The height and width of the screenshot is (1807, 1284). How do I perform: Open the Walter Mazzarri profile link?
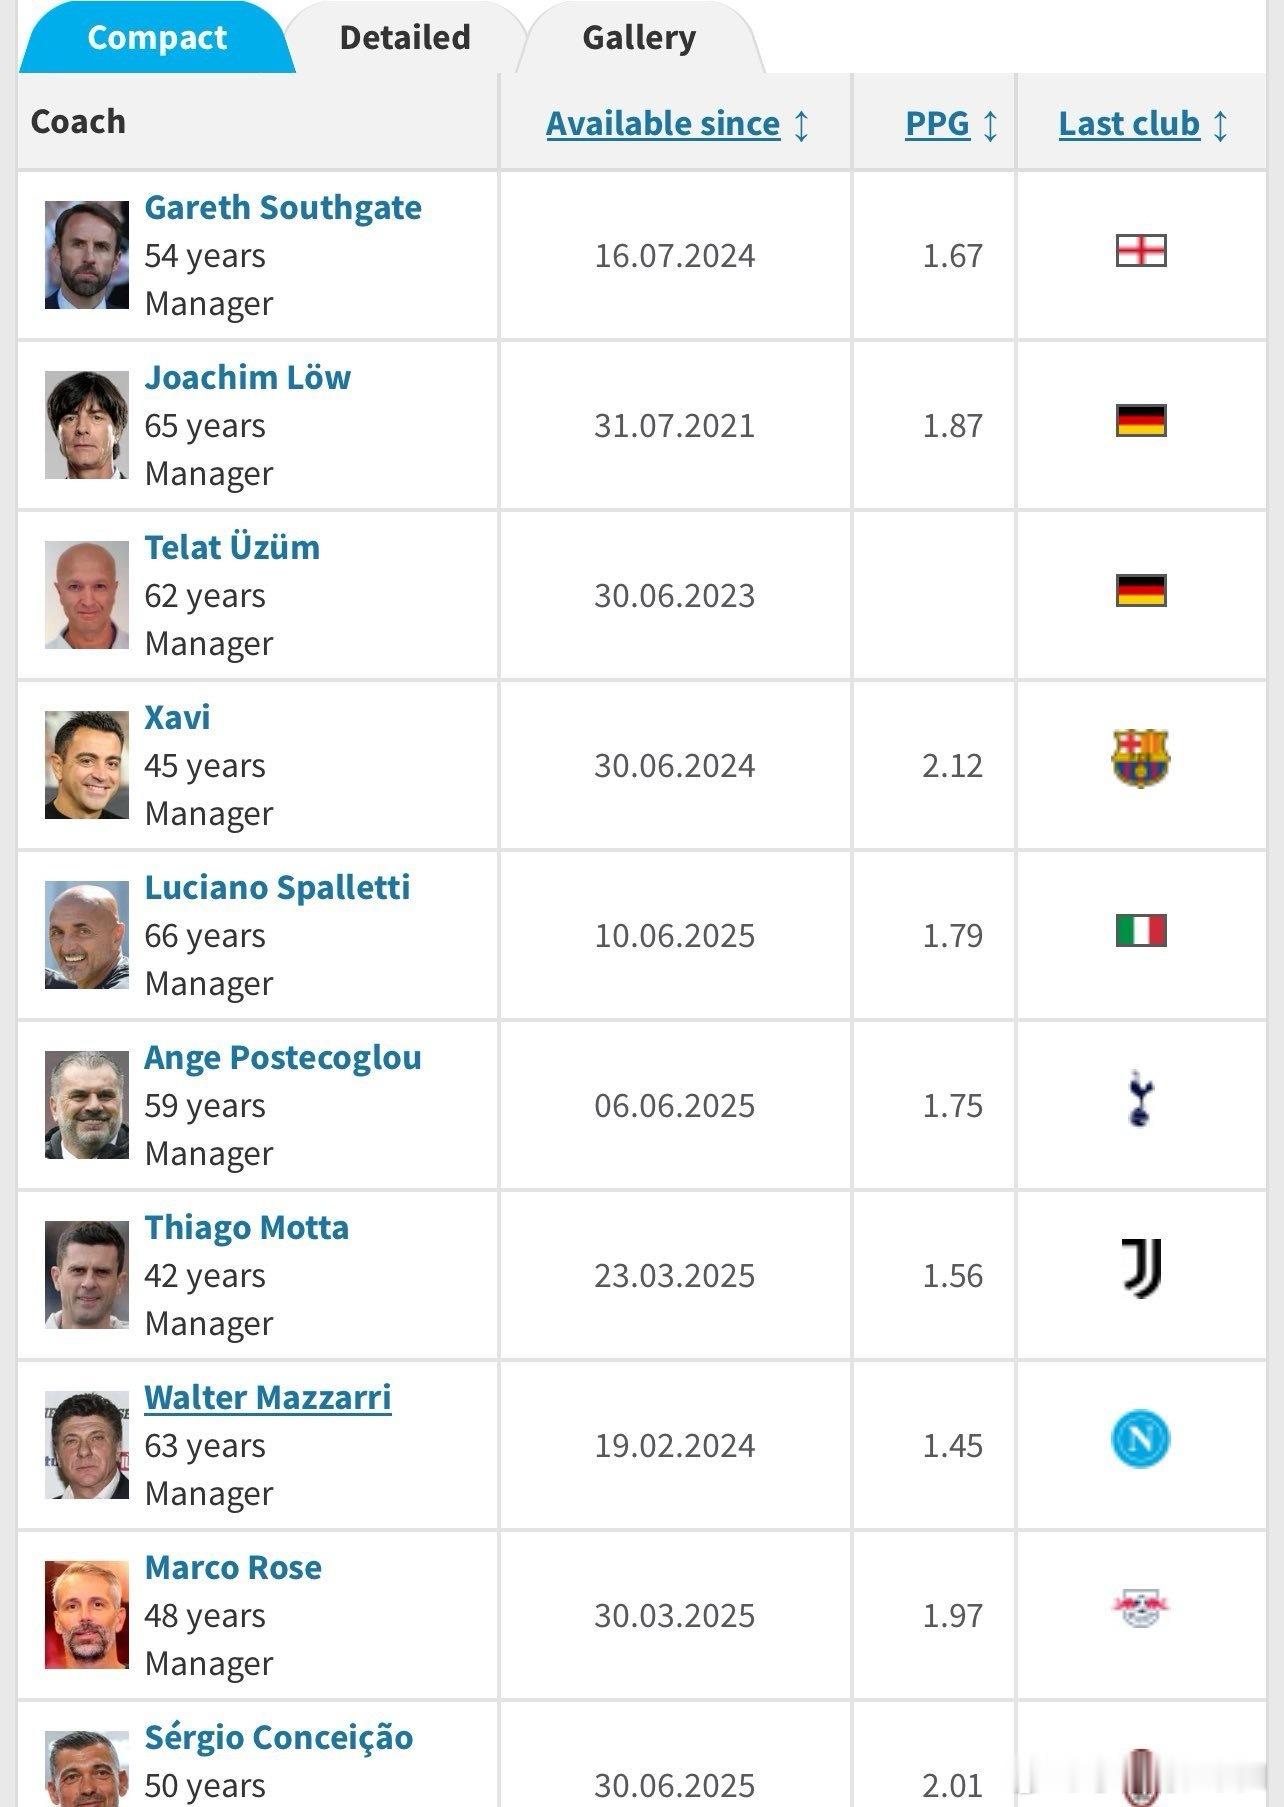(x=268, y=1398)
